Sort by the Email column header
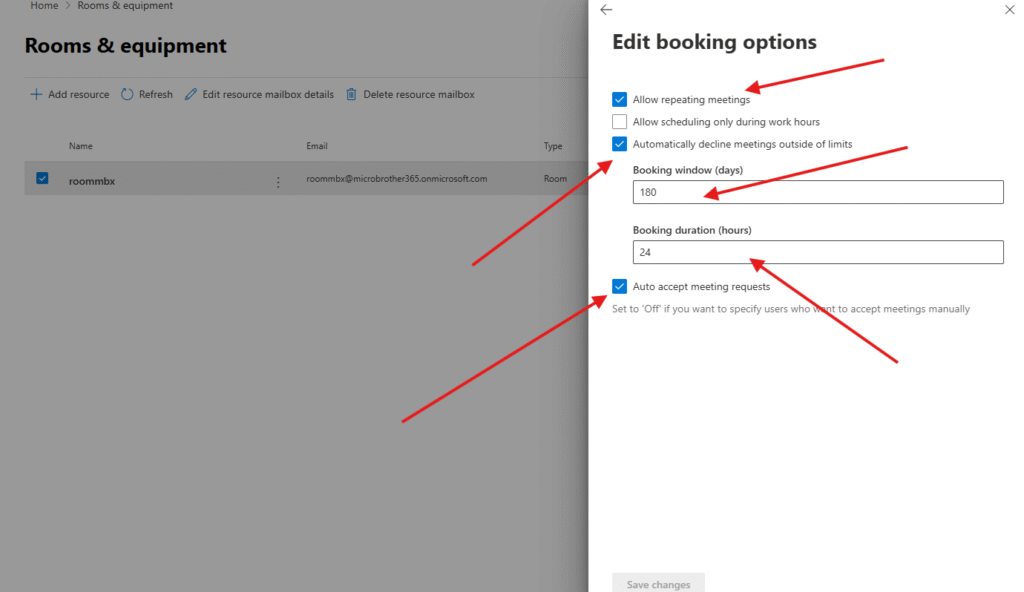Image resolution: width=1024 pixels, height=592 pixels. click(317, 146)
